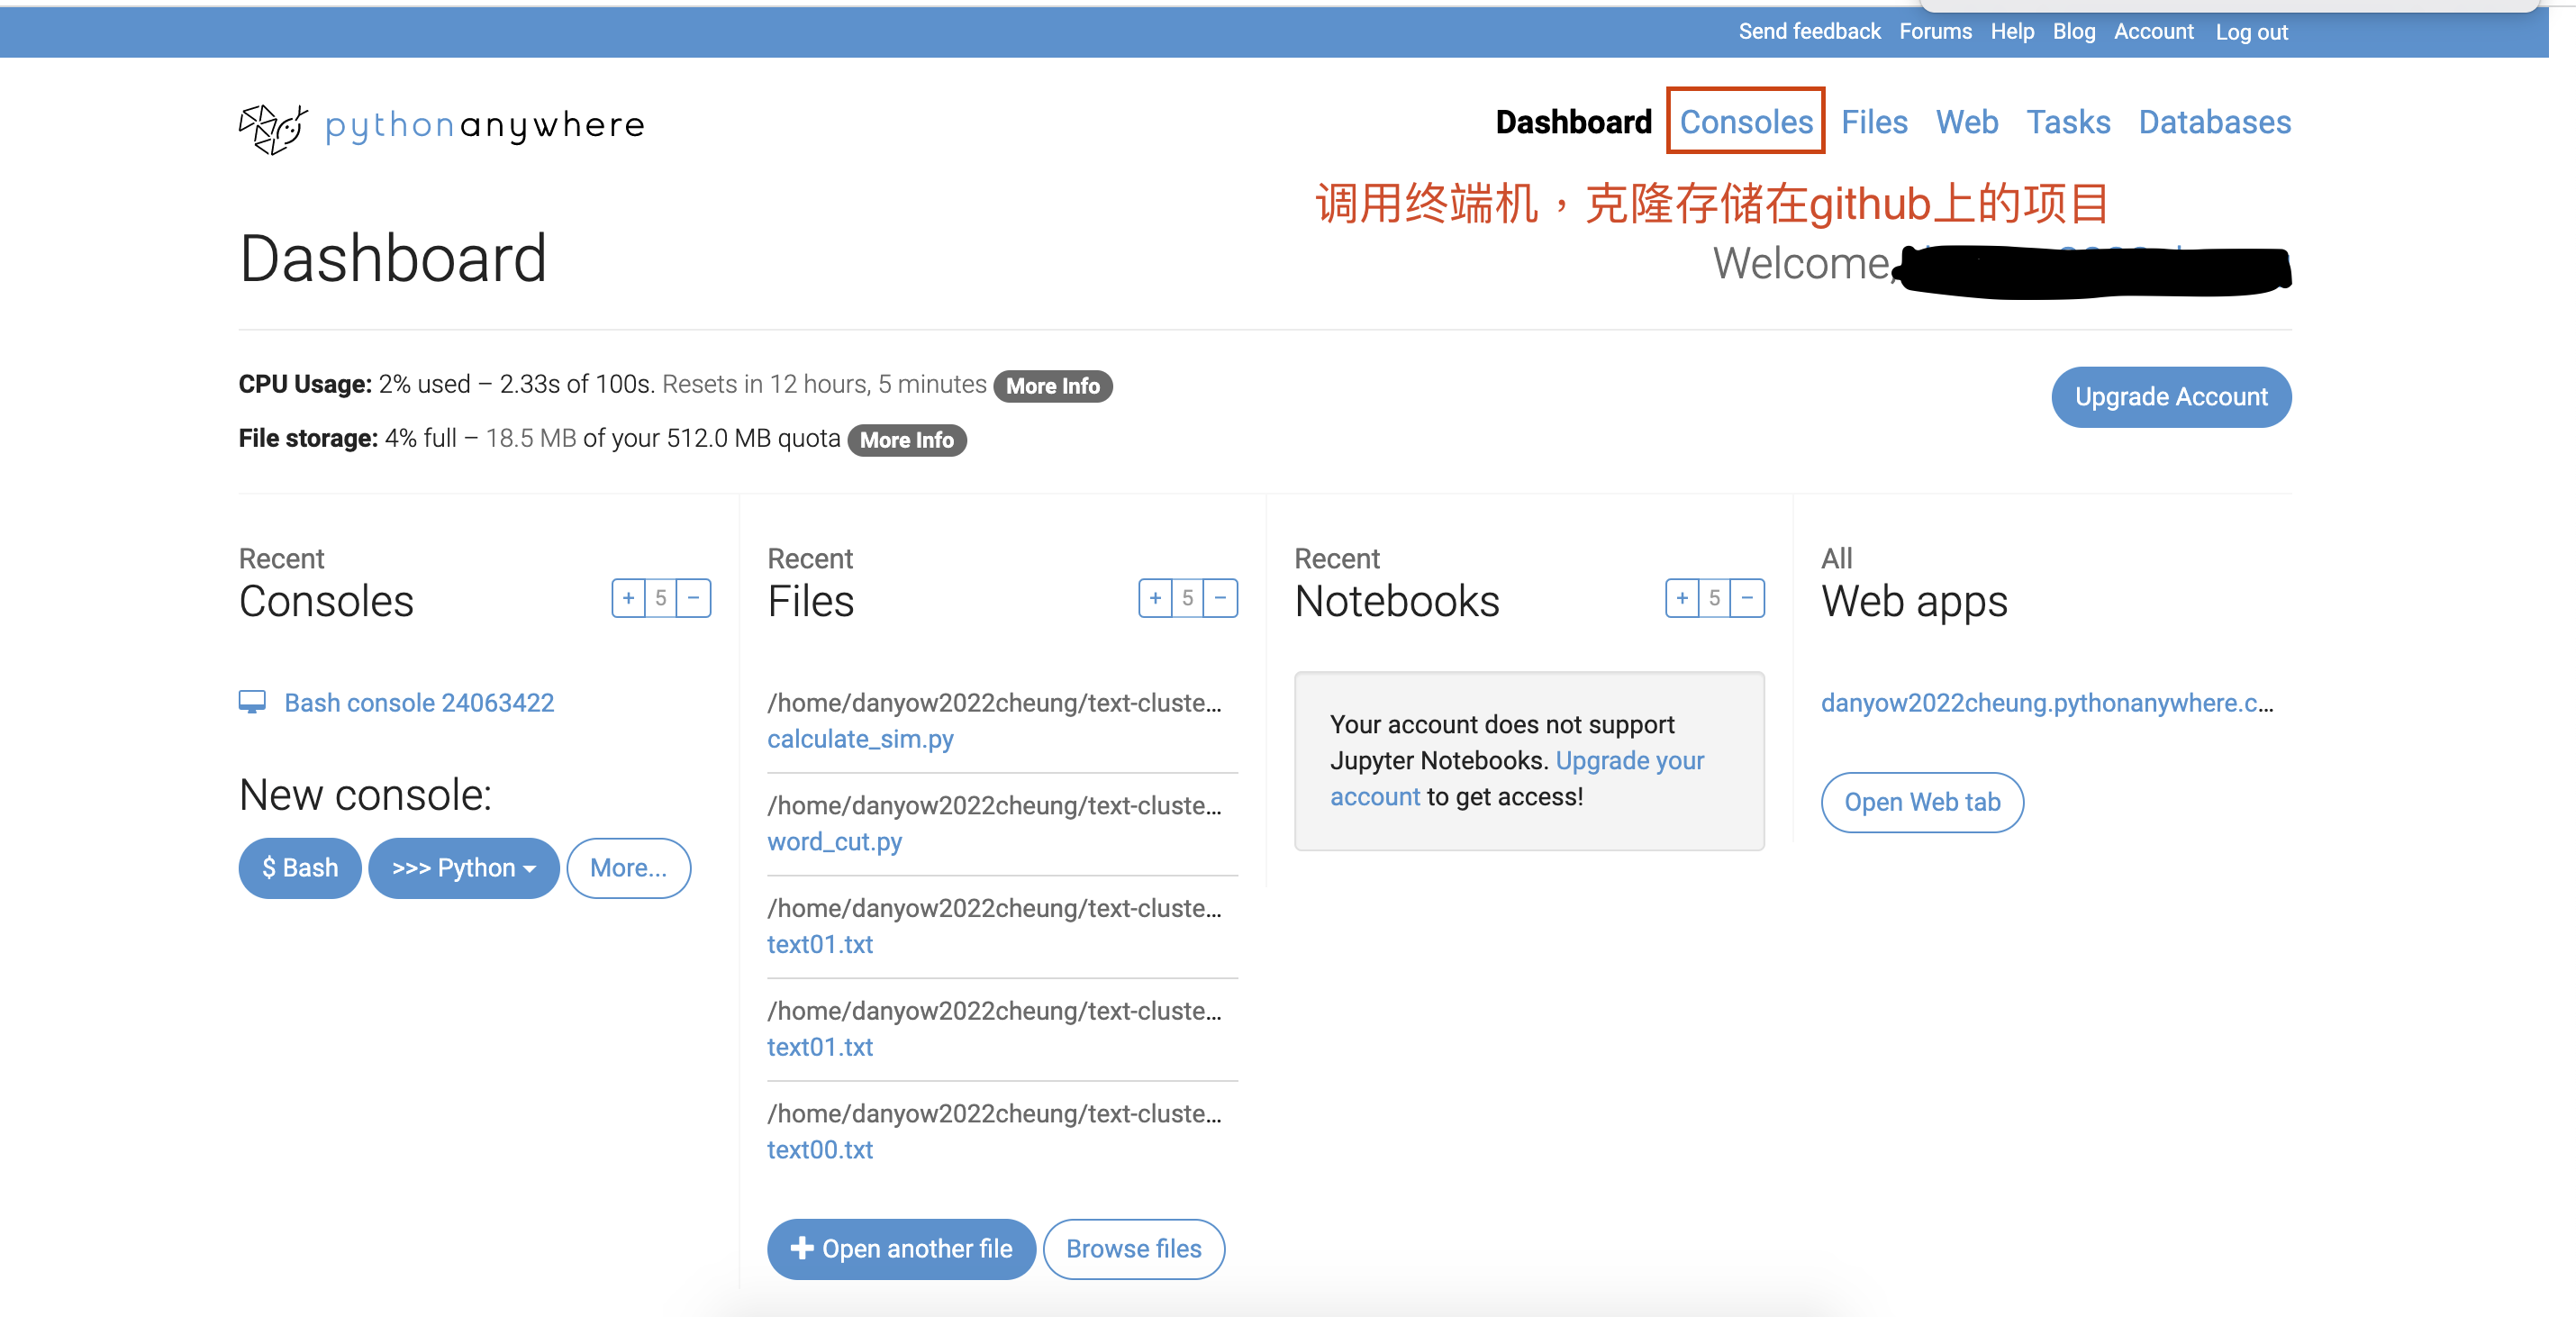Screen dimensions: 2576x1317
Task: Click Log out in the top bar
Action: click(x=2251, y=31)
